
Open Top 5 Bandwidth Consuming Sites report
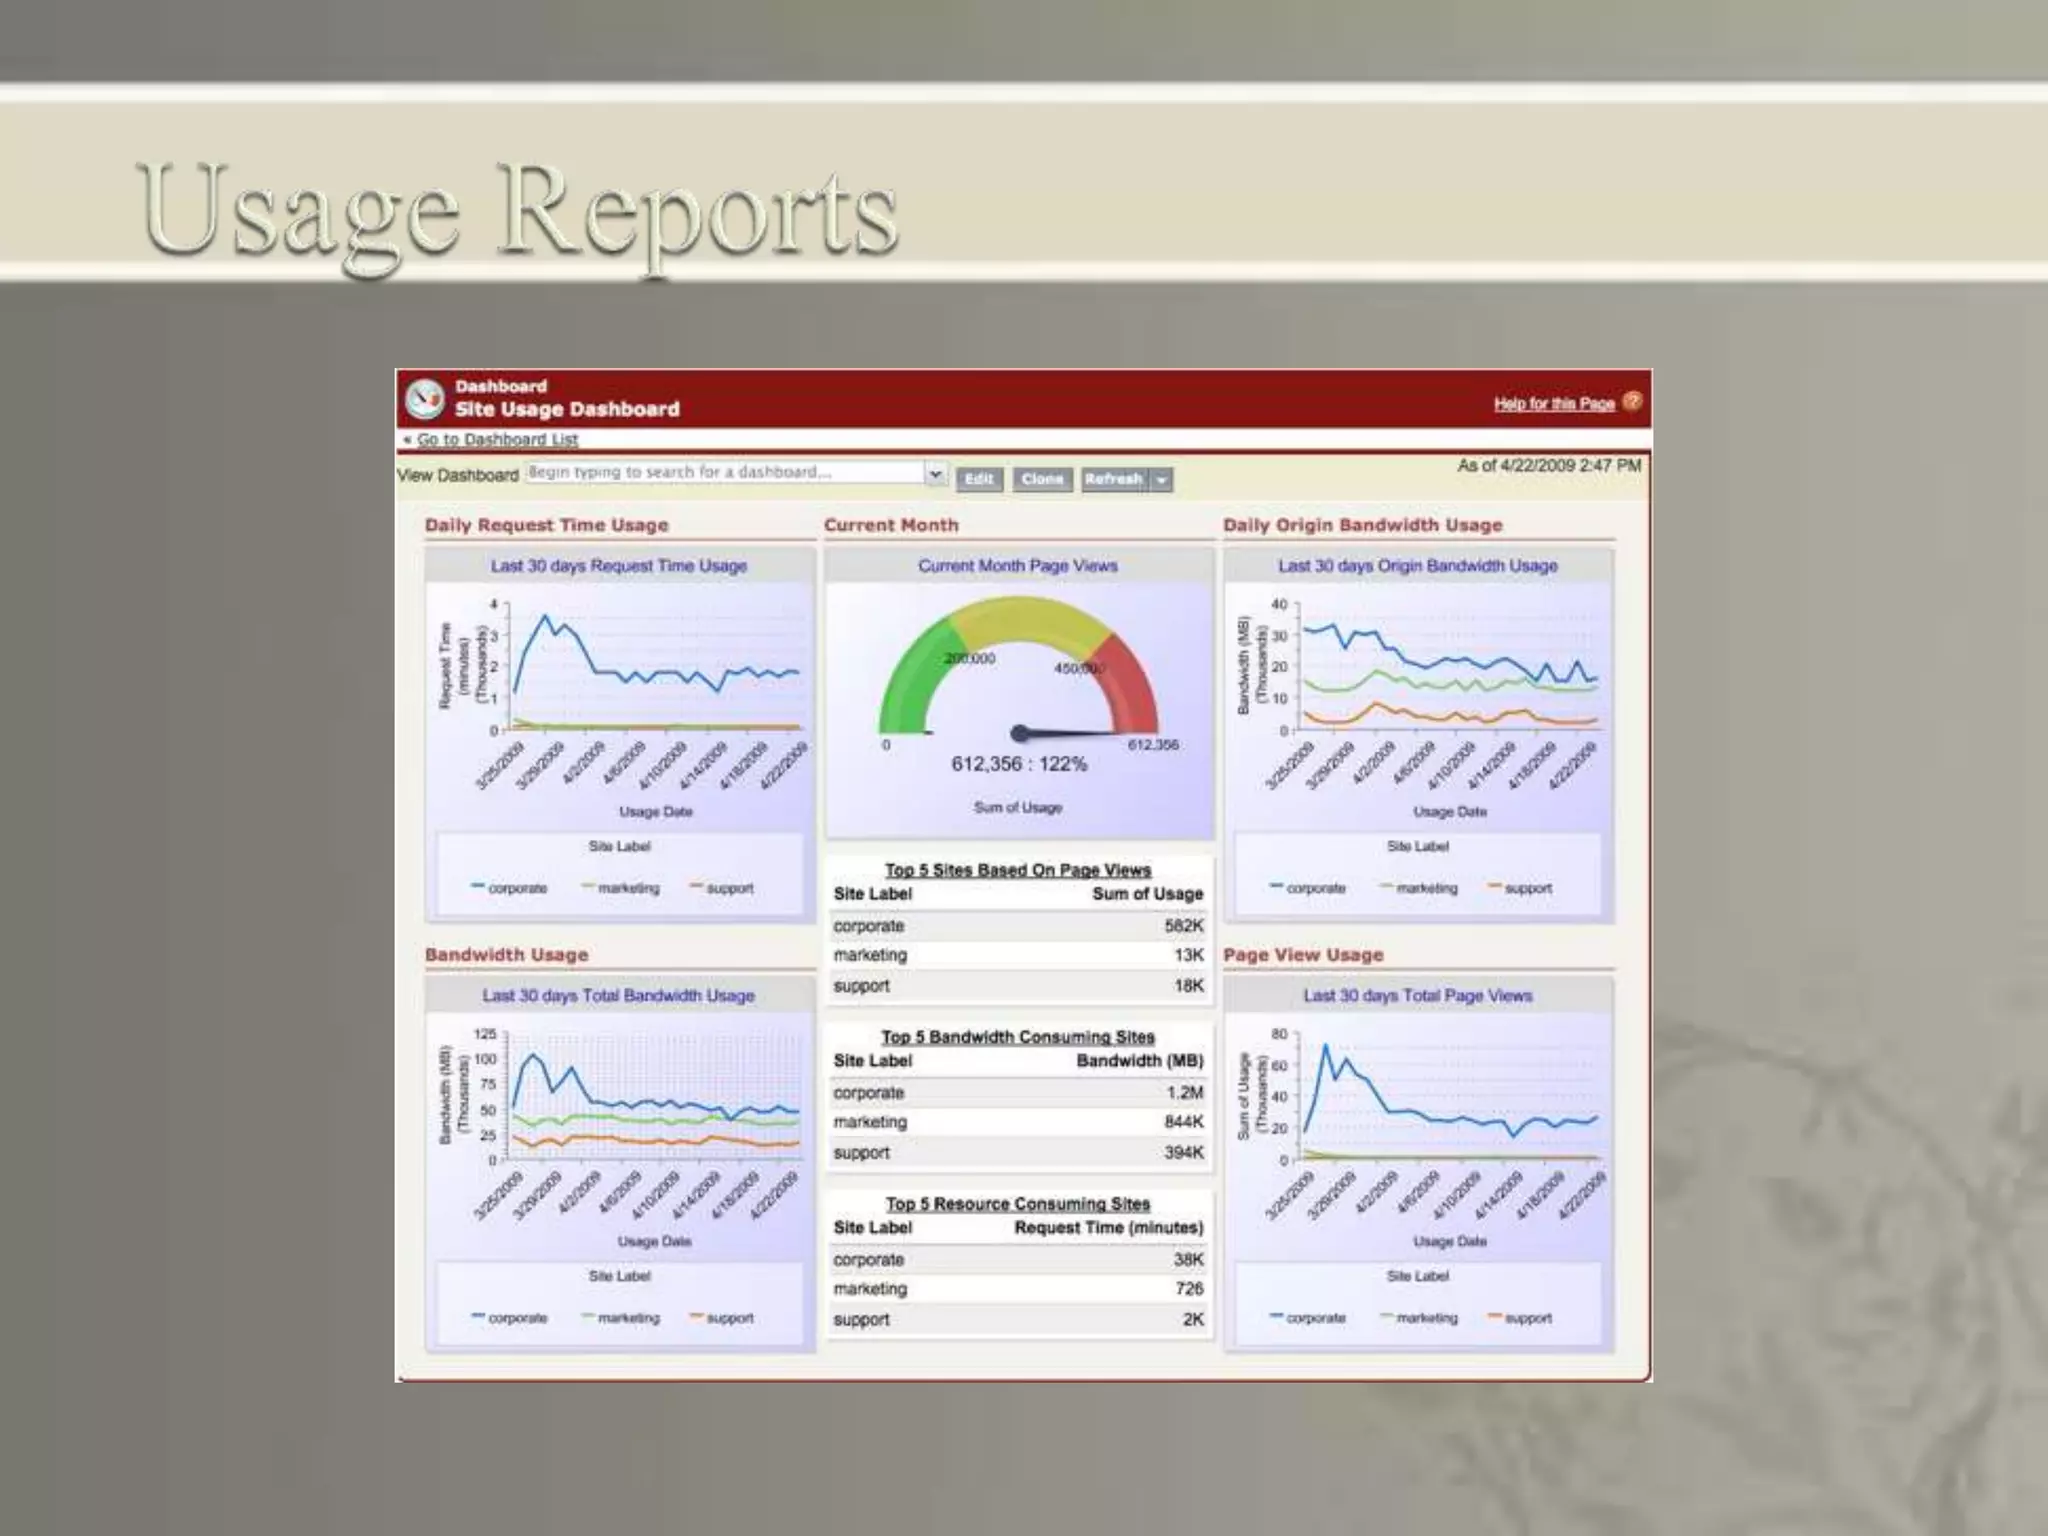click(x=1018, y=1037)
